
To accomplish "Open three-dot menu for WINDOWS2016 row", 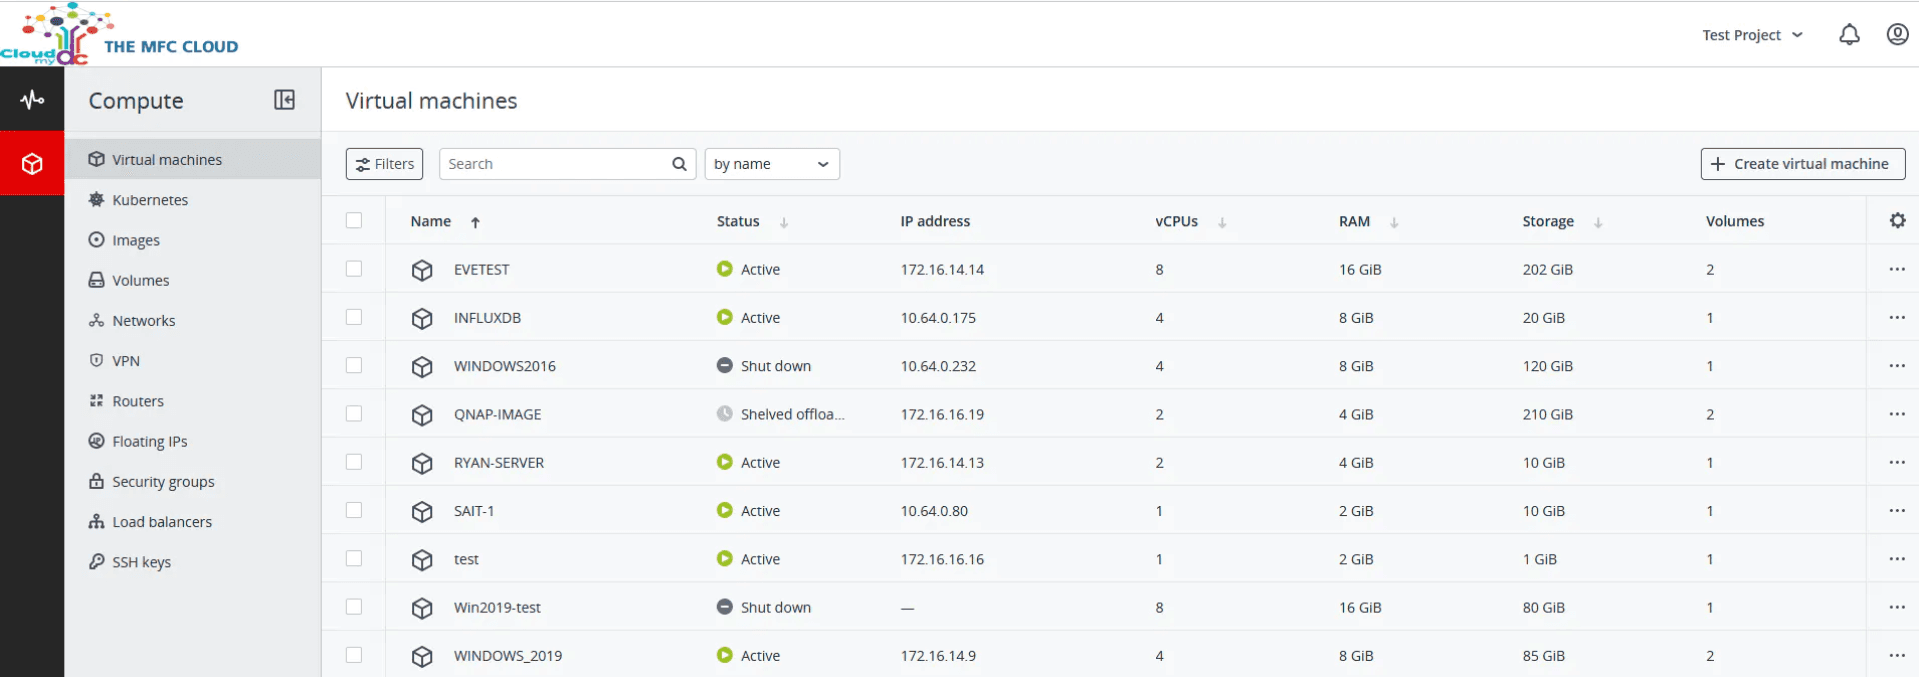I will tap(1896, 366).
